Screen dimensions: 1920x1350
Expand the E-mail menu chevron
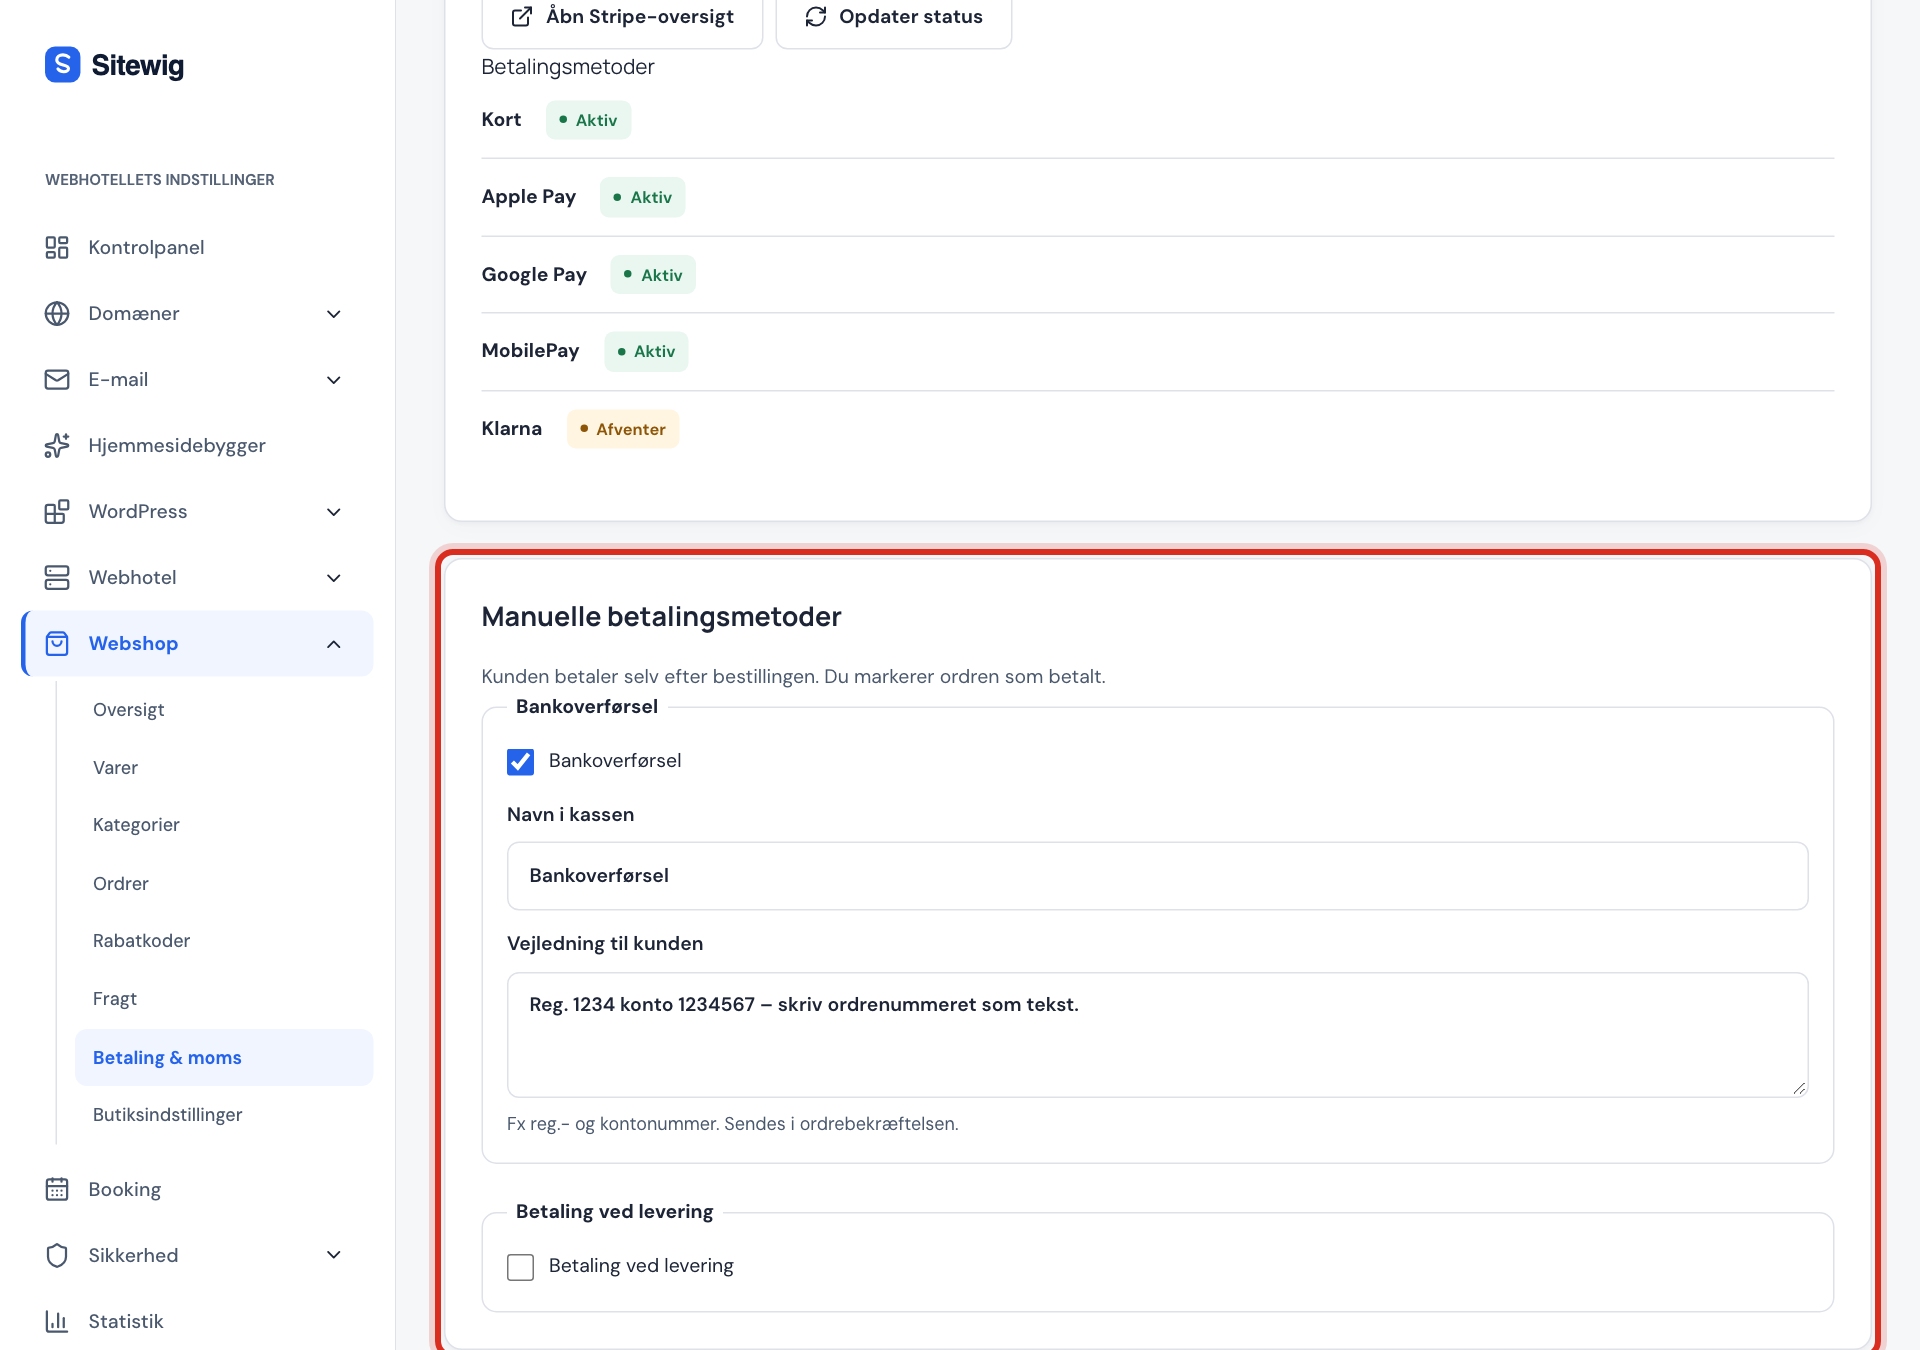click(x=334, y=380)
